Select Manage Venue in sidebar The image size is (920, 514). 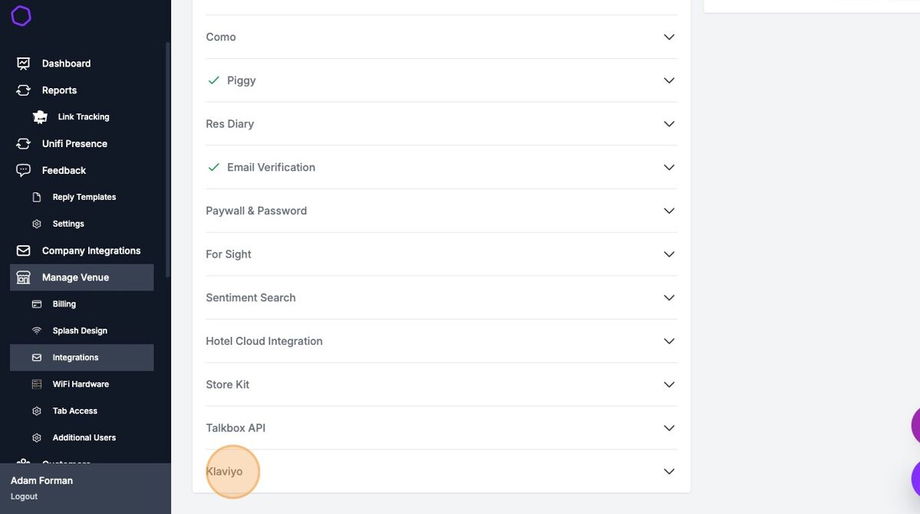(x=75, y=277)
